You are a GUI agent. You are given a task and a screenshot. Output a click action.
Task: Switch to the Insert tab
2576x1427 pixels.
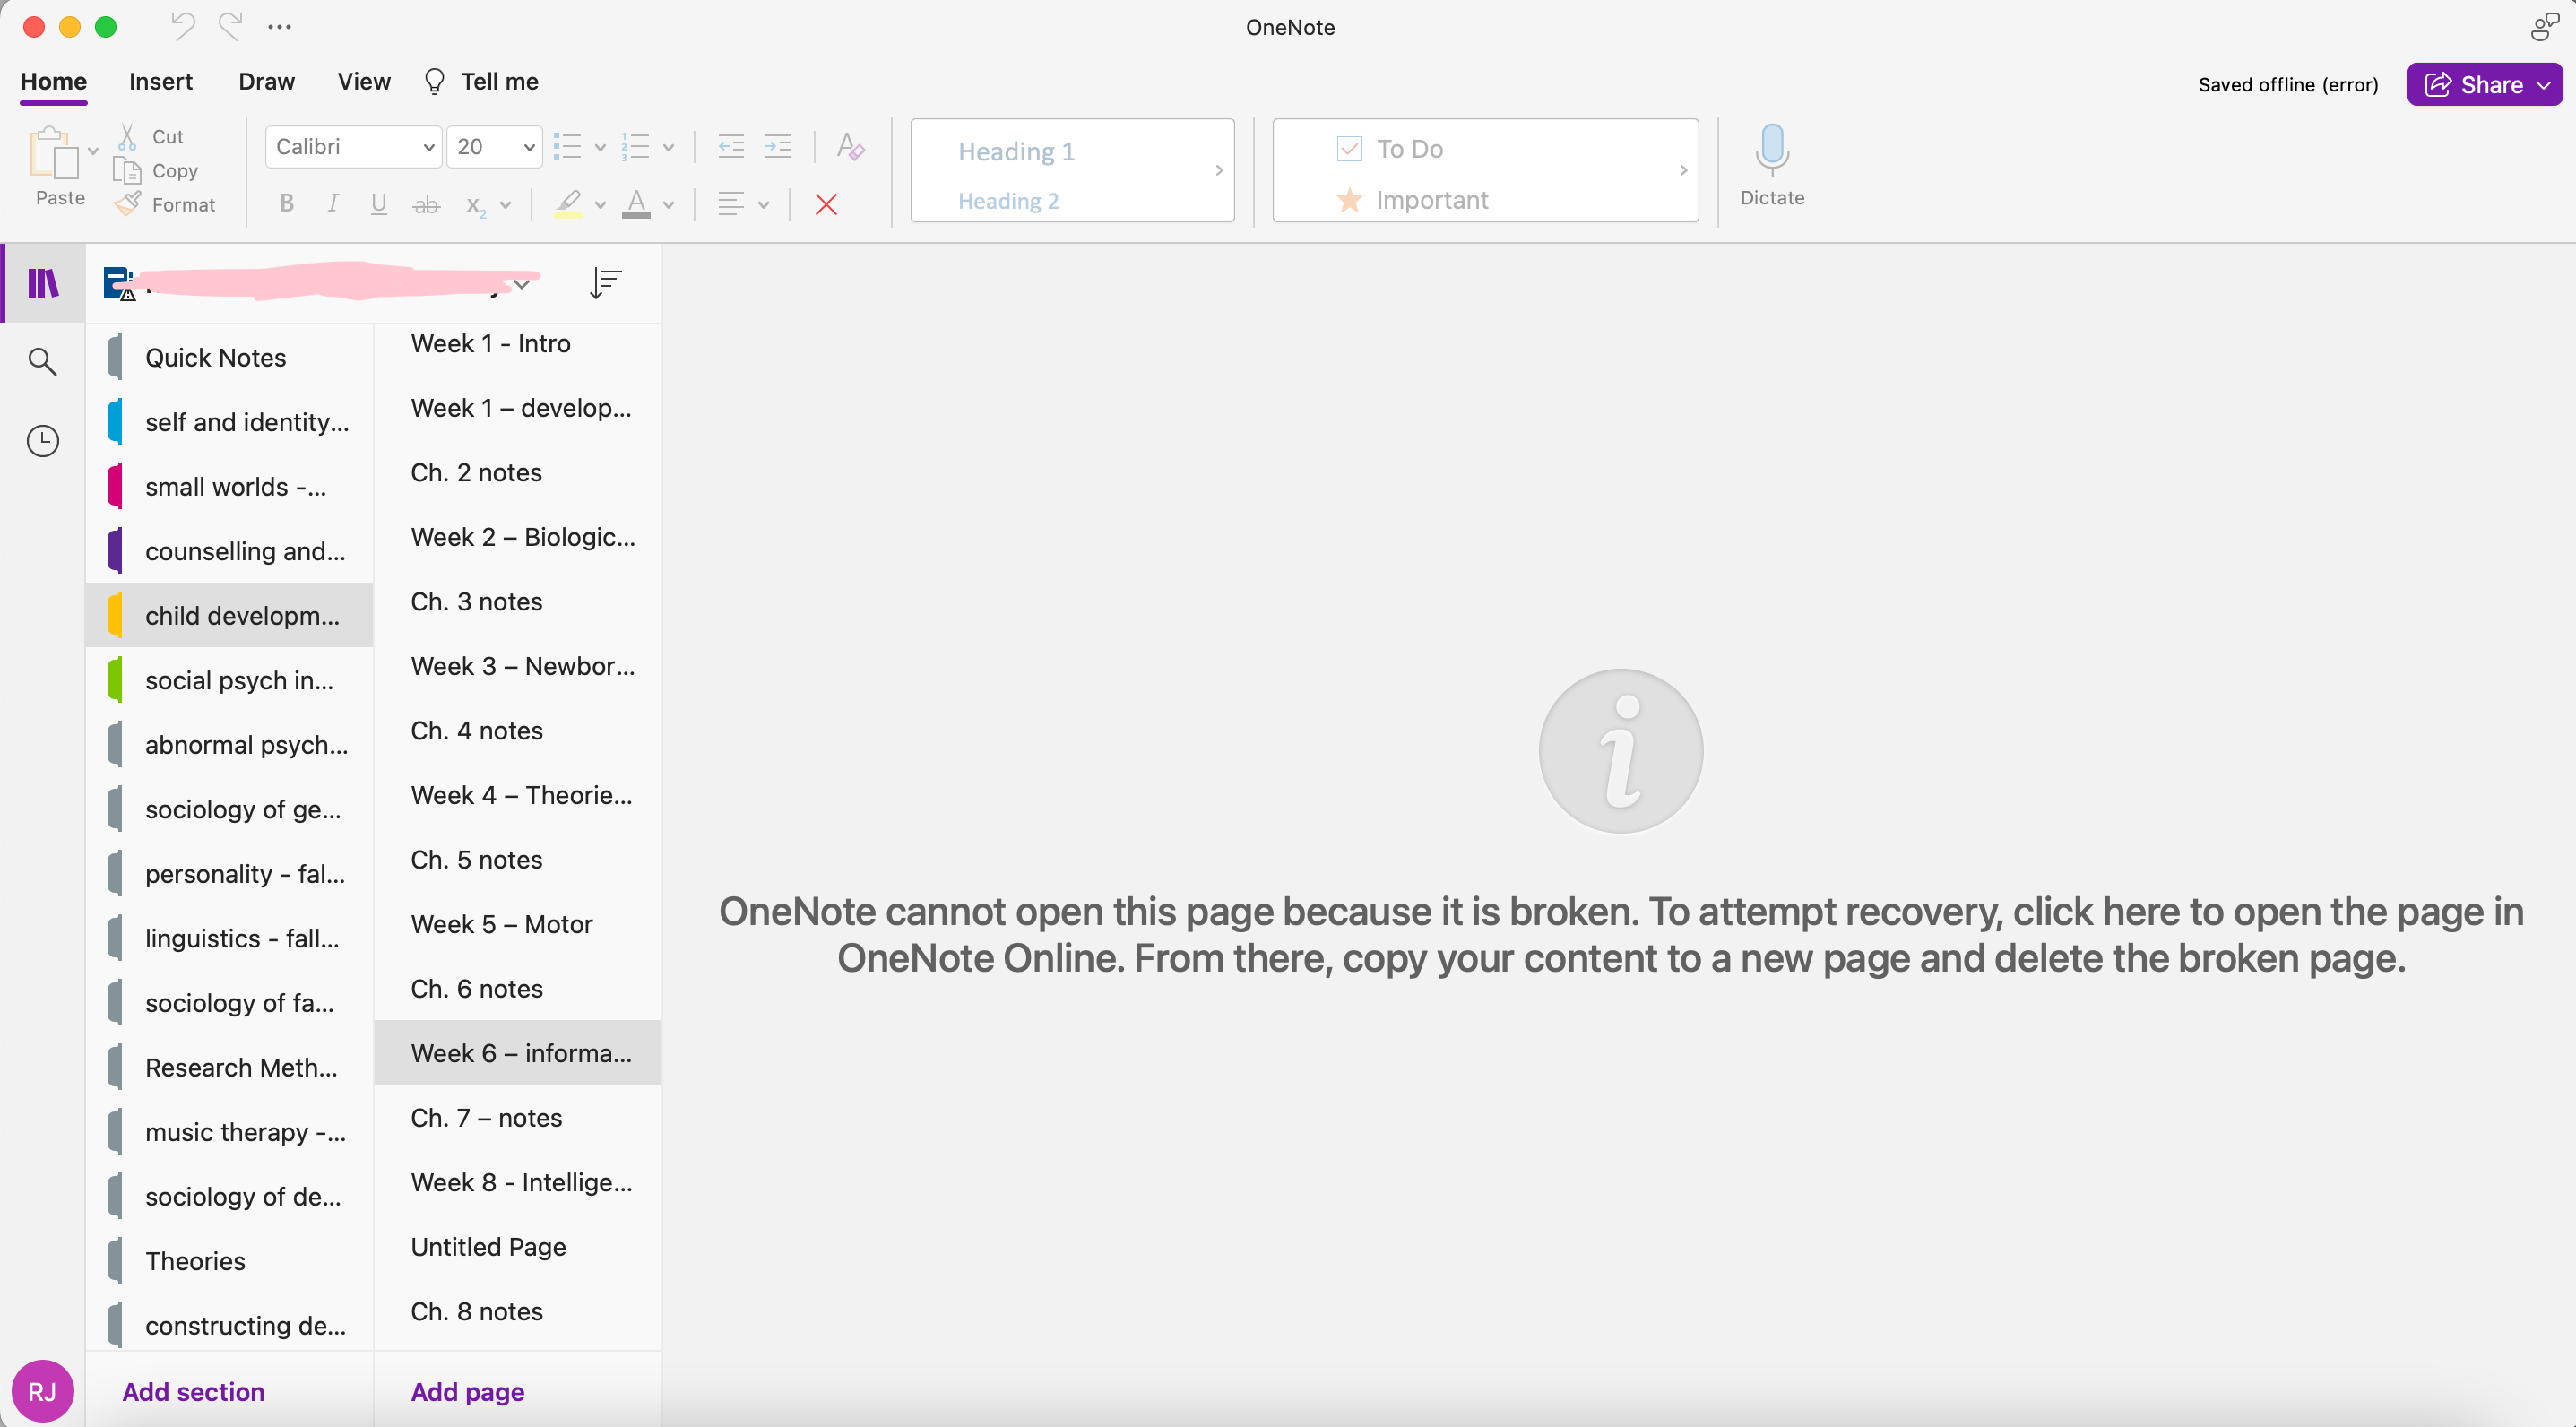click(x=160, y=81)
